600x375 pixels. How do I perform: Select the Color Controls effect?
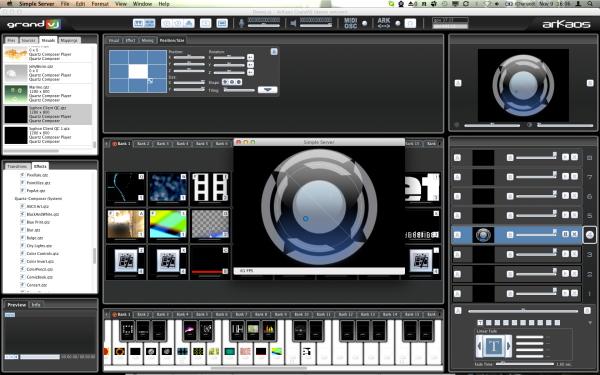[42, 253]
